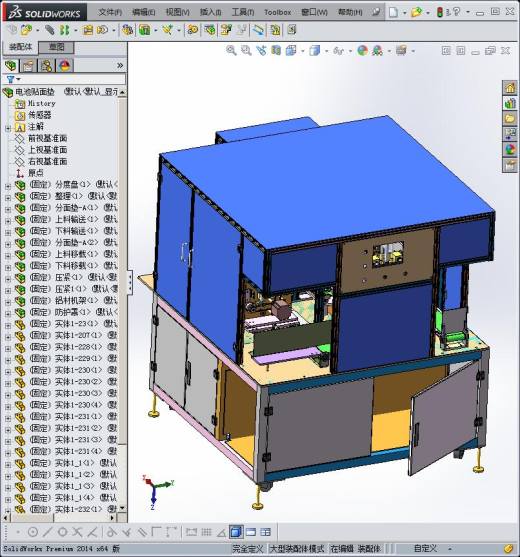520x557 pixels.
Task: Switch to the 装配体 toolbar tab
Action: (20, 47)
